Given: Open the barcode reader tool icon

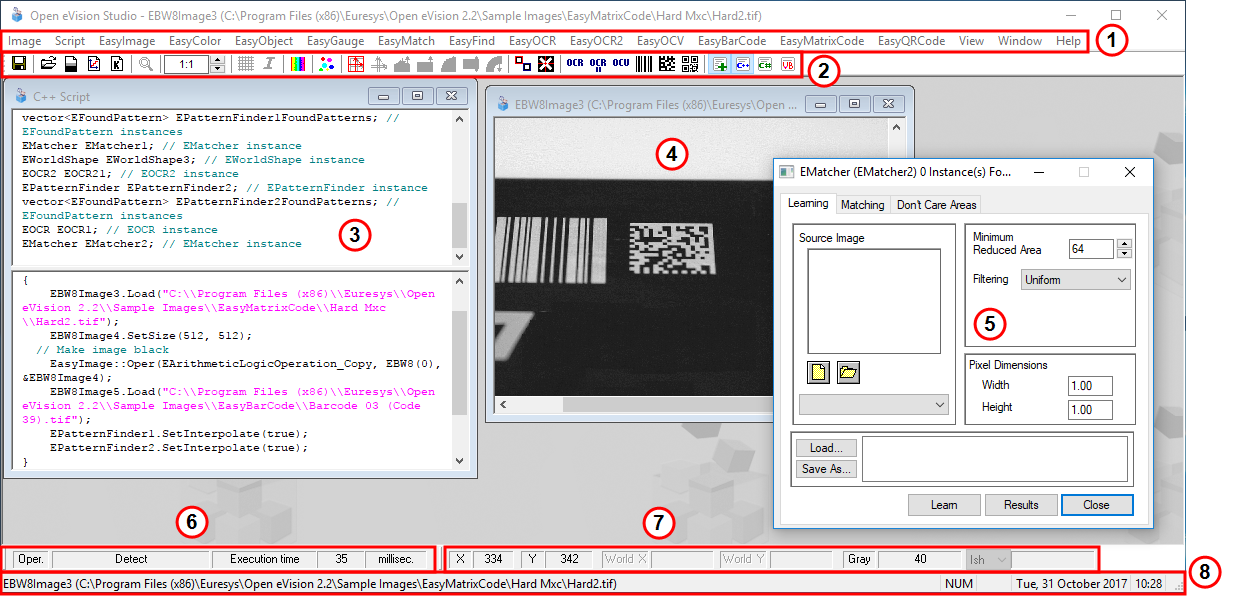Looking at the screenshot, I should (x=645, y=64).
